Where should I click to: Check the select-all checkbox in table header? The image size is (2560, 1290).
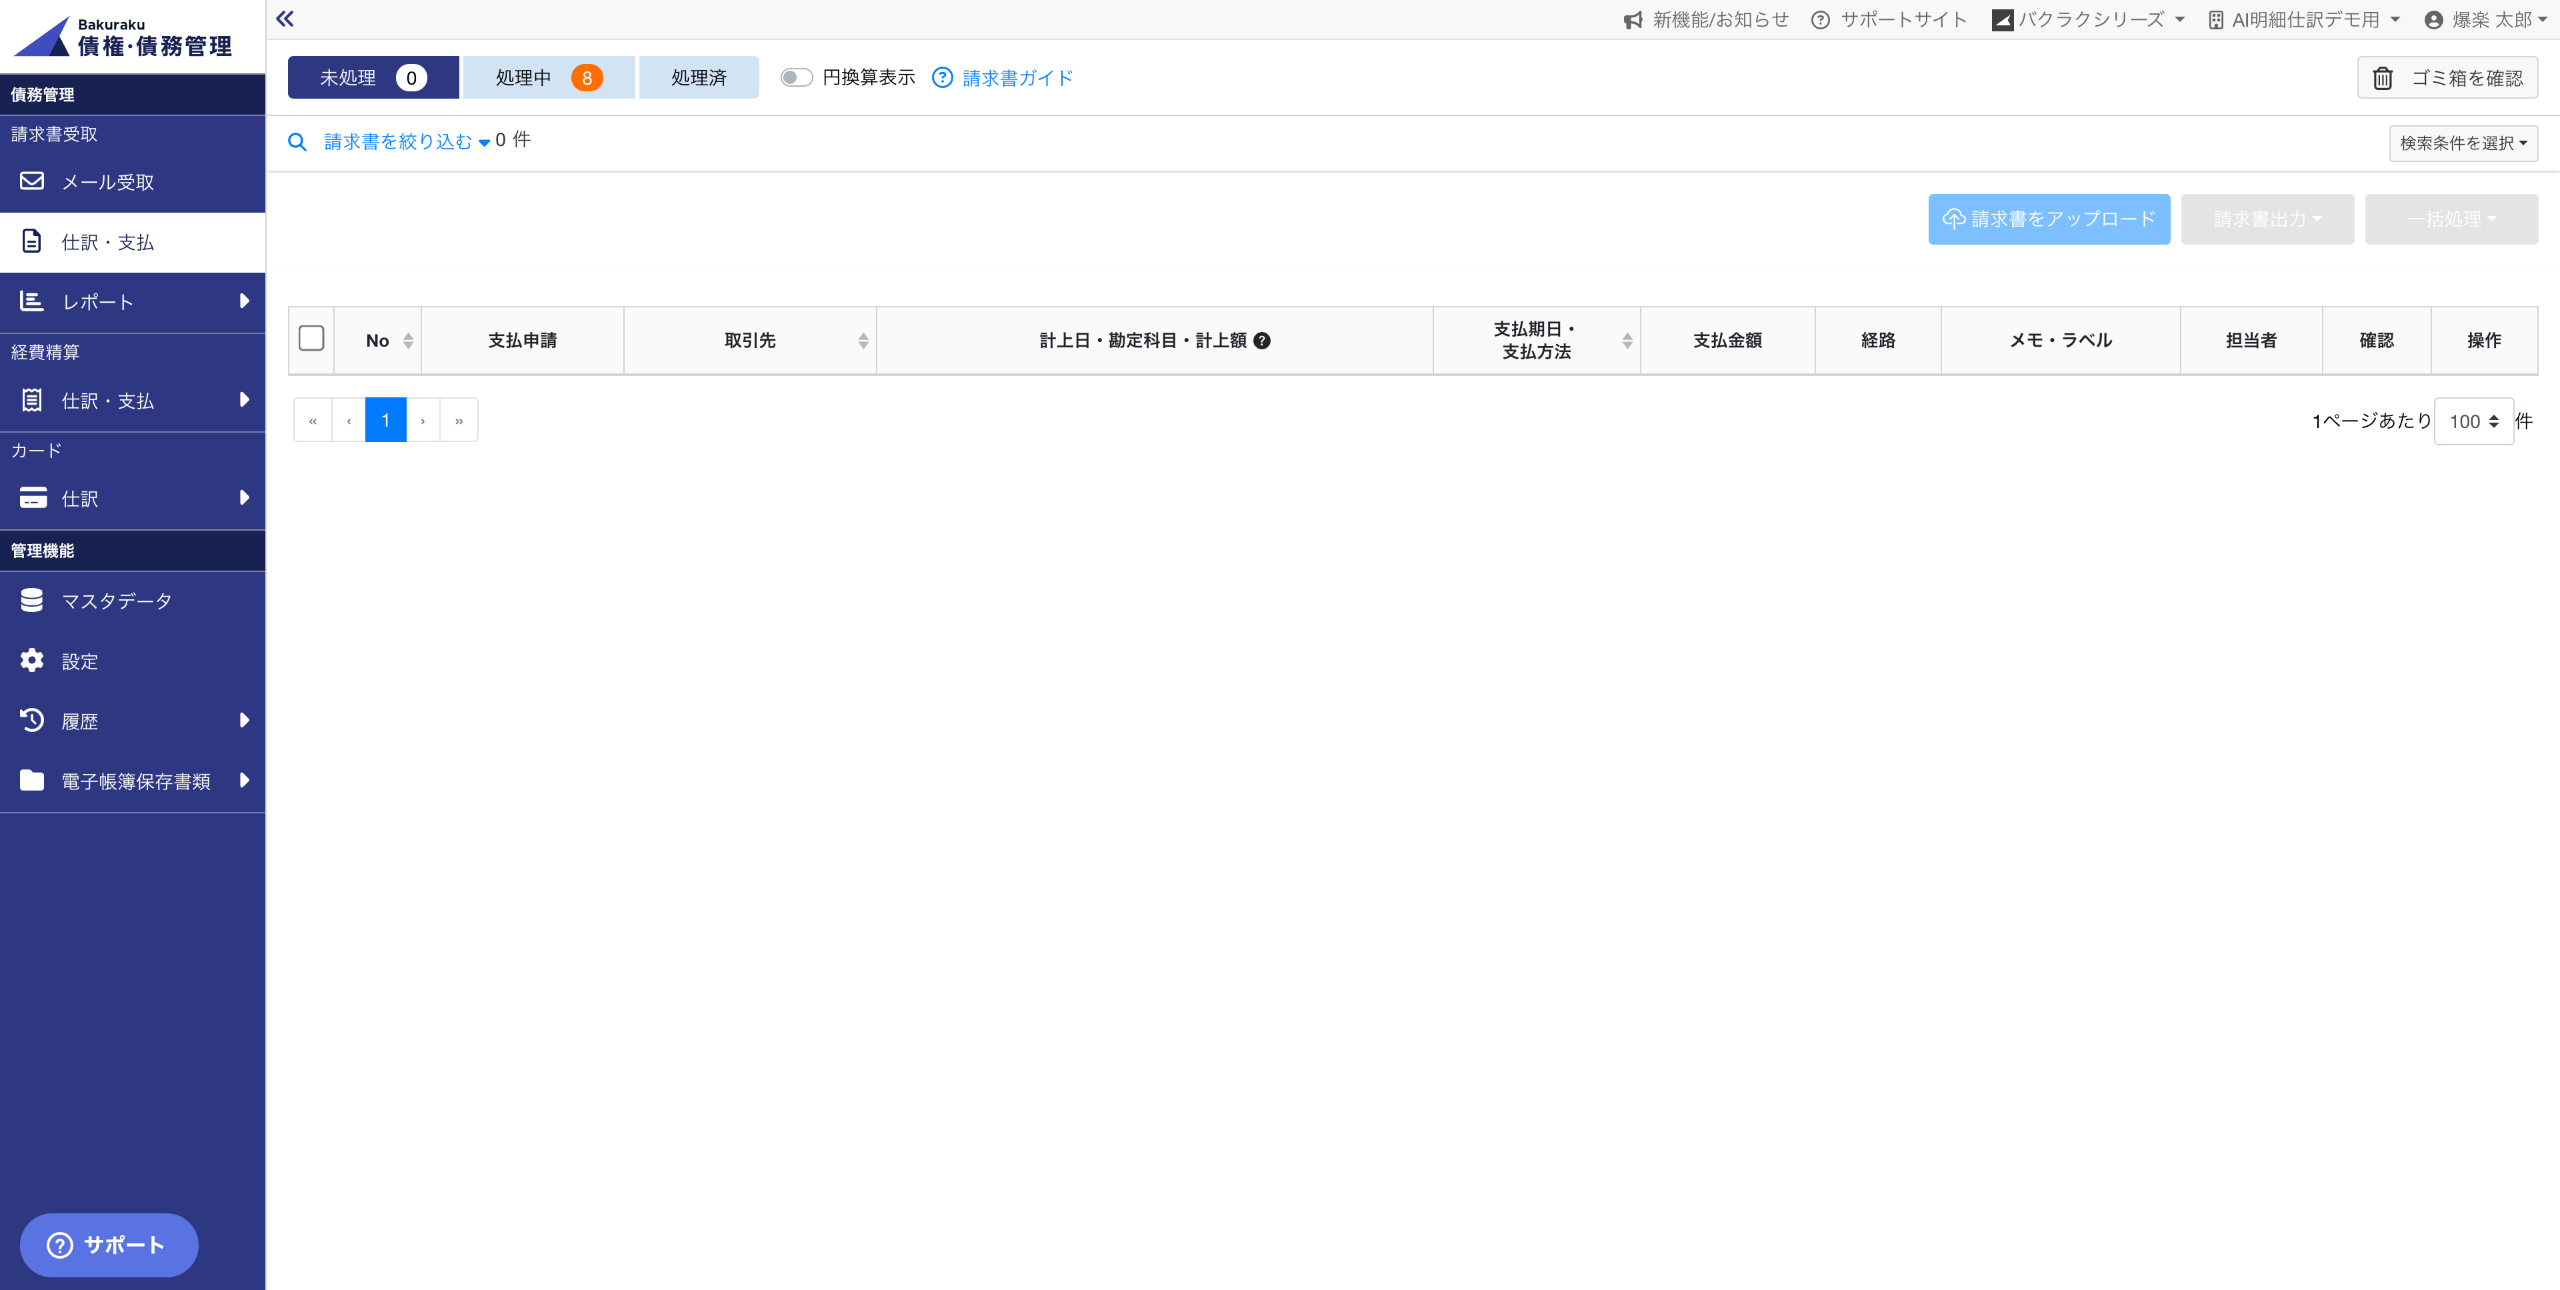click(311, 339)
